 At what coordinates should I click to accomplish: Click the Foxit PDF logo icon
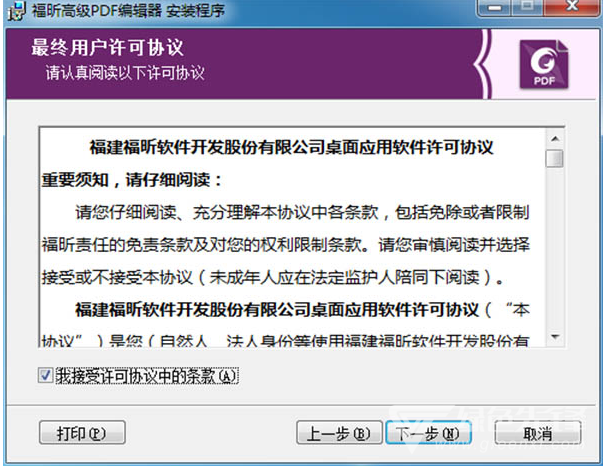(544, 64)
